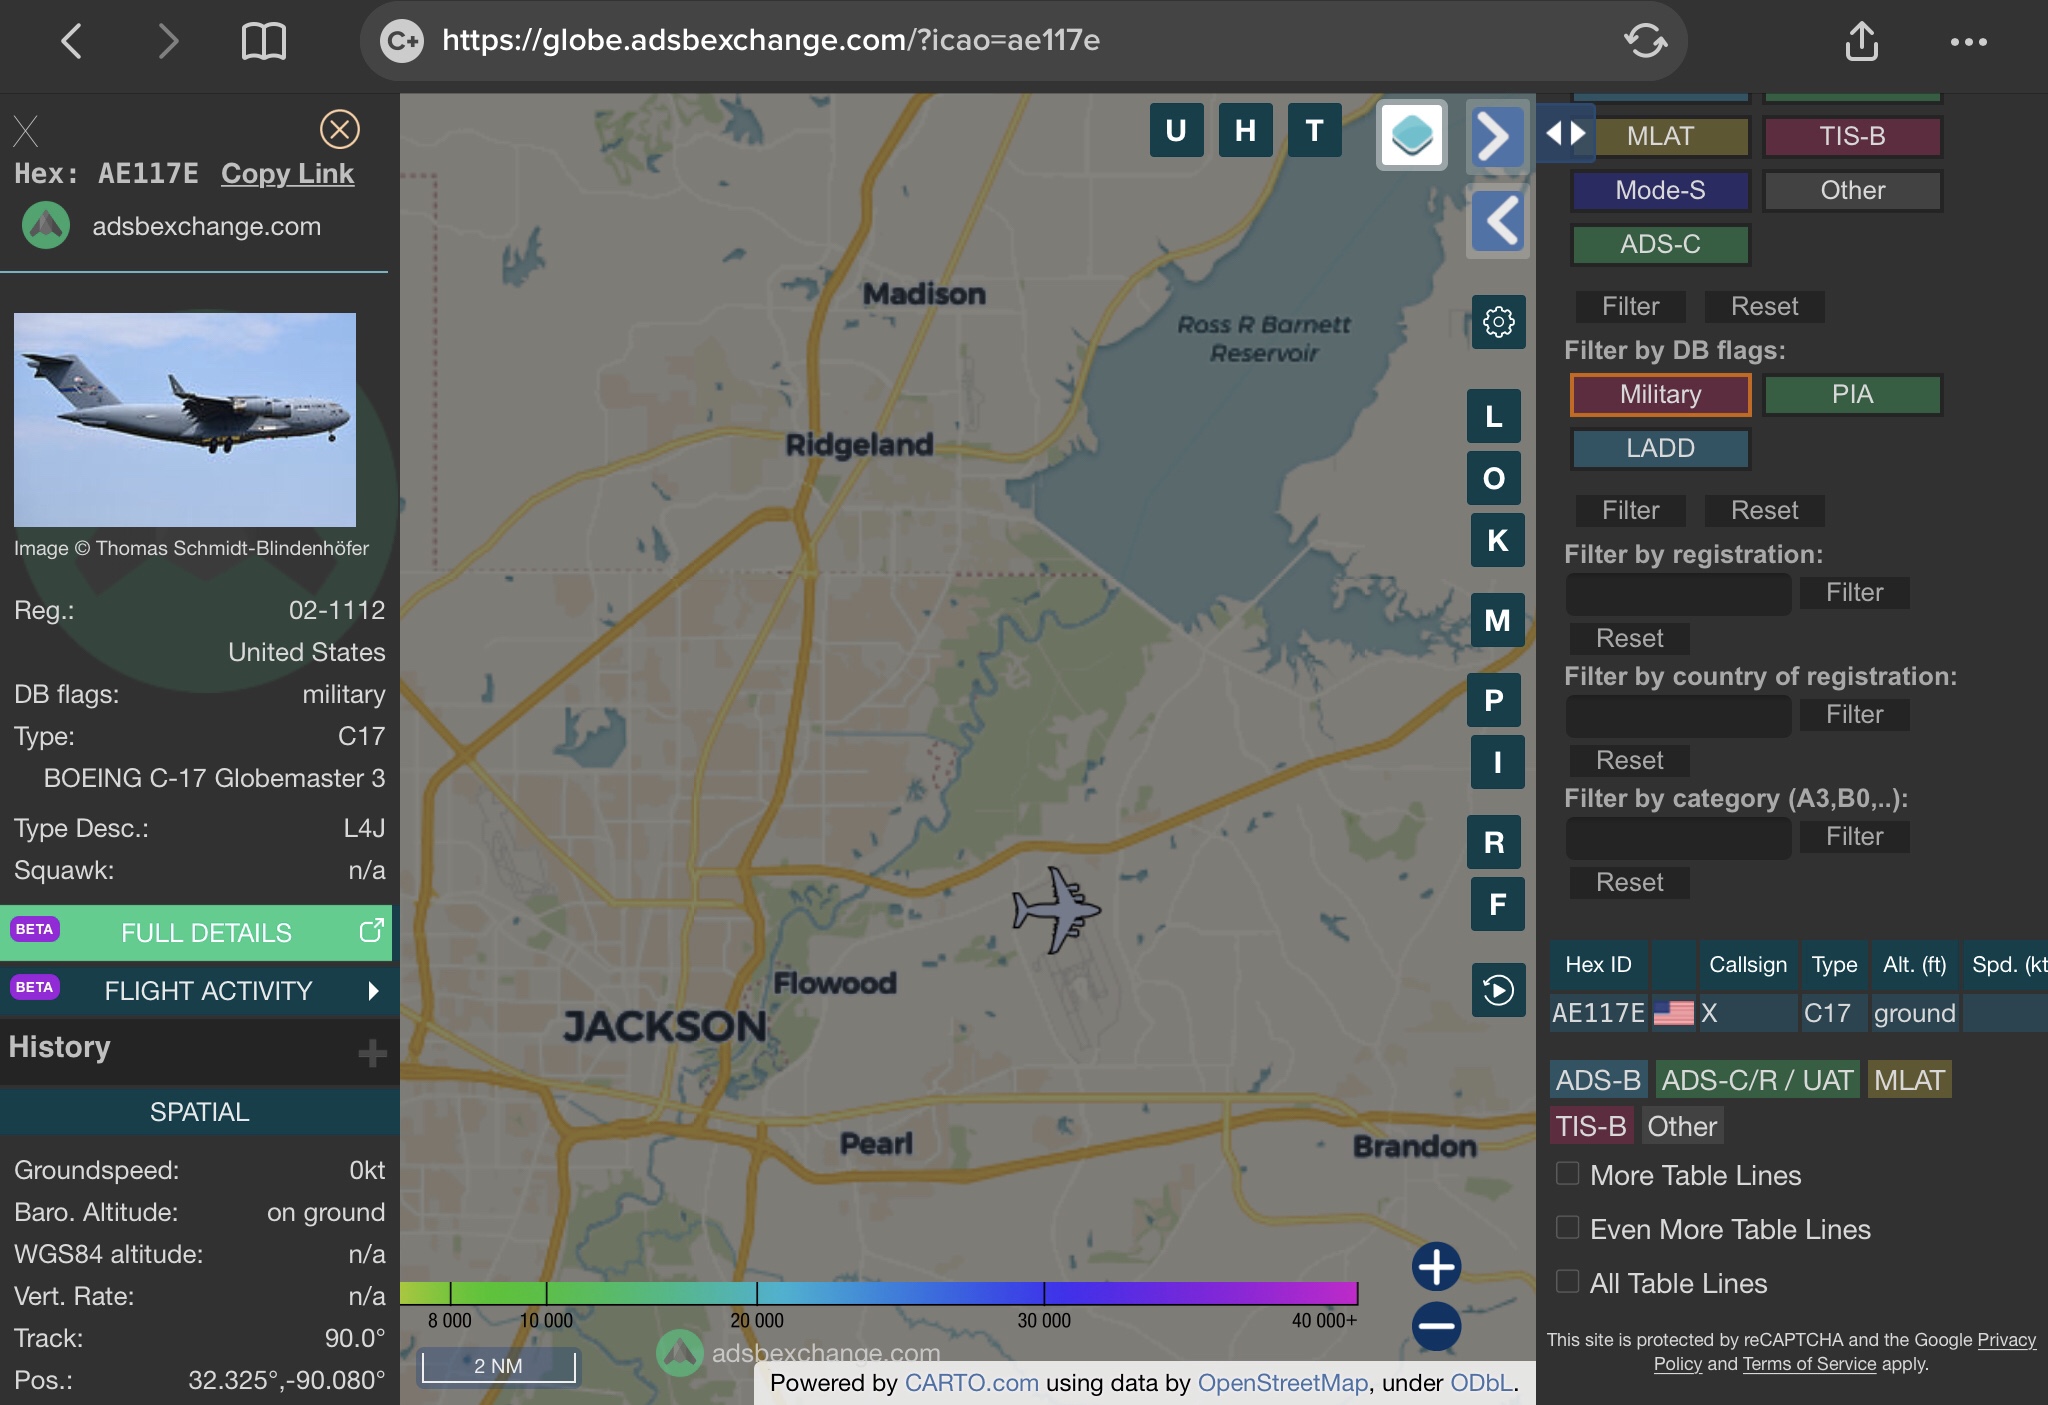Toggle the P map button
This screenshot has height=1405, width=2048.
coord(1494,700)
